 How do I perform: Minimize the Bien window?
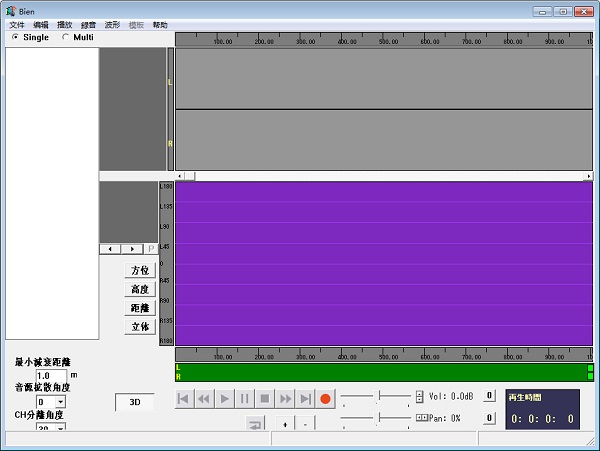tap(542, 11)
